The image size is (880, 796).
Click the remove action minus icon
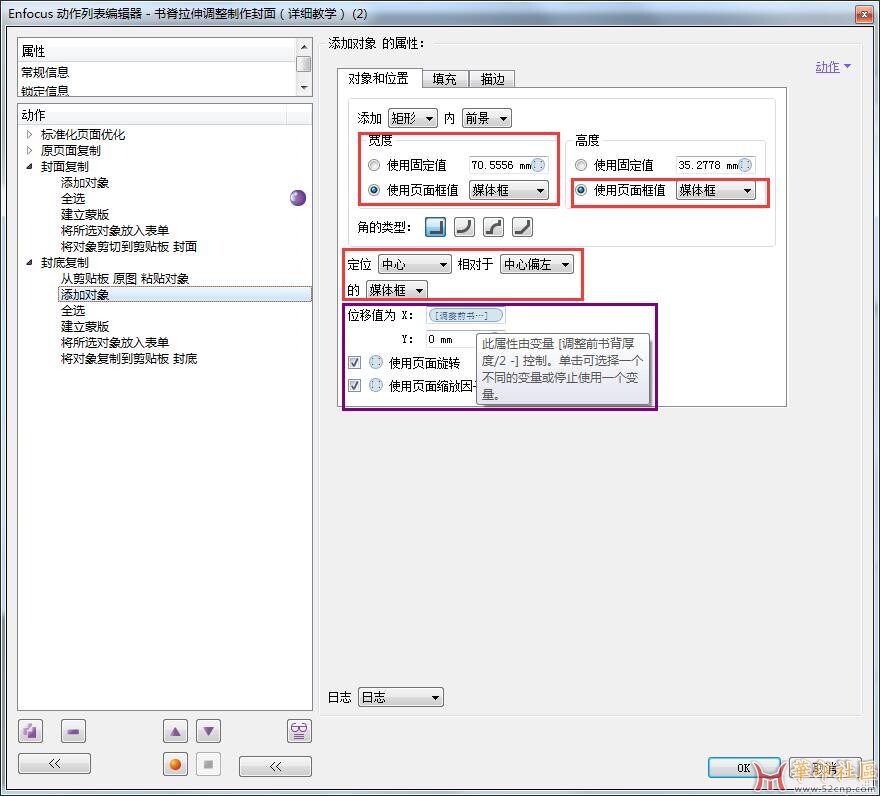[x=73, y=731]
